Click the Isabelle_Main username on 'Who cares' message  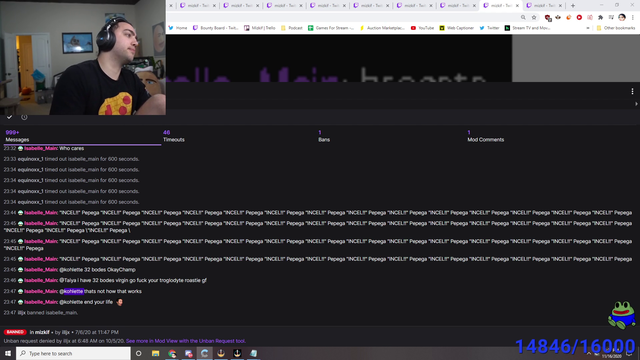click(x=40, y=148)
